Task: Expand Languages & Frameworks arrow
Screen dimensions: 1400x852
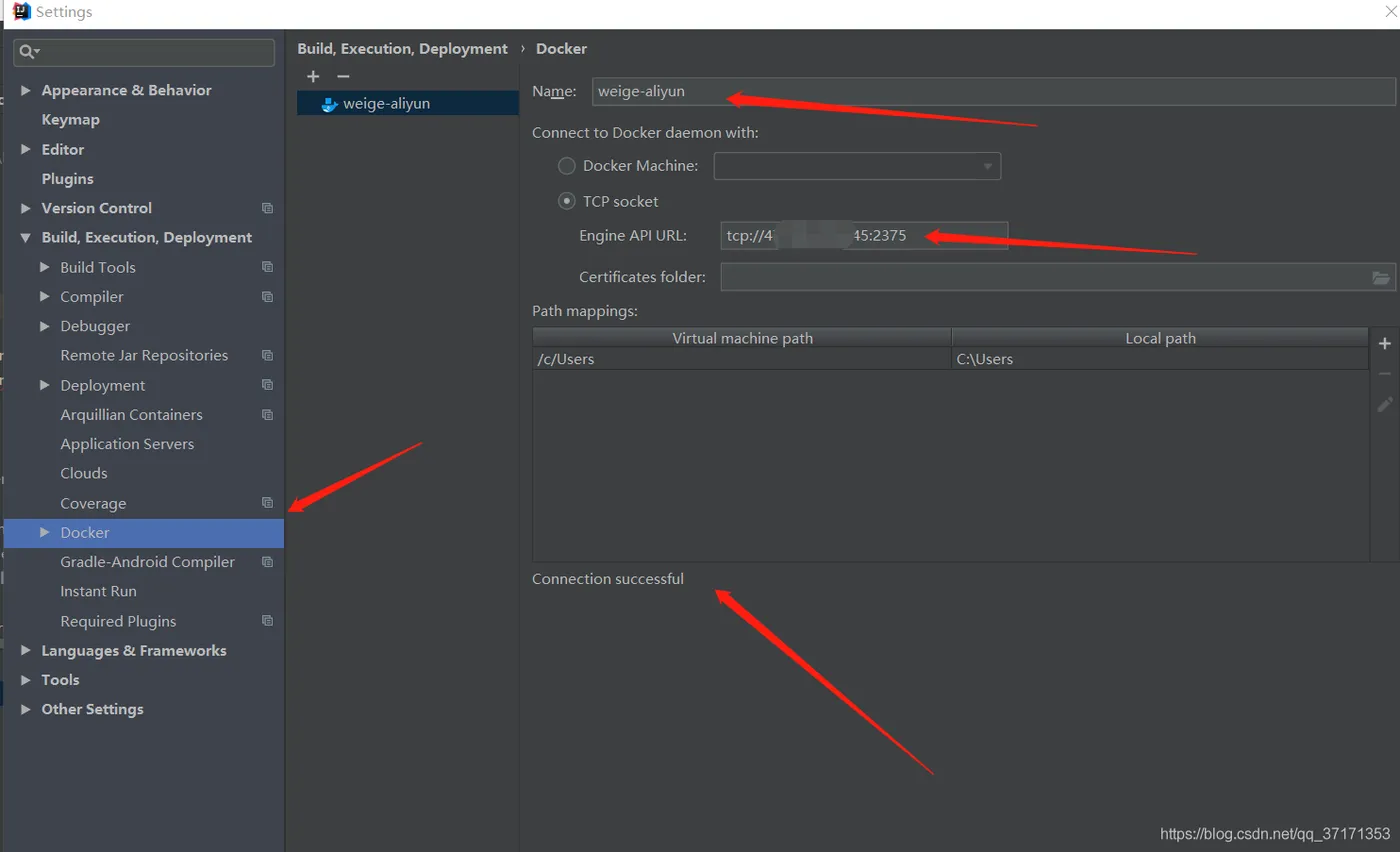Action: pyautogui.click(x=26, y=650)
